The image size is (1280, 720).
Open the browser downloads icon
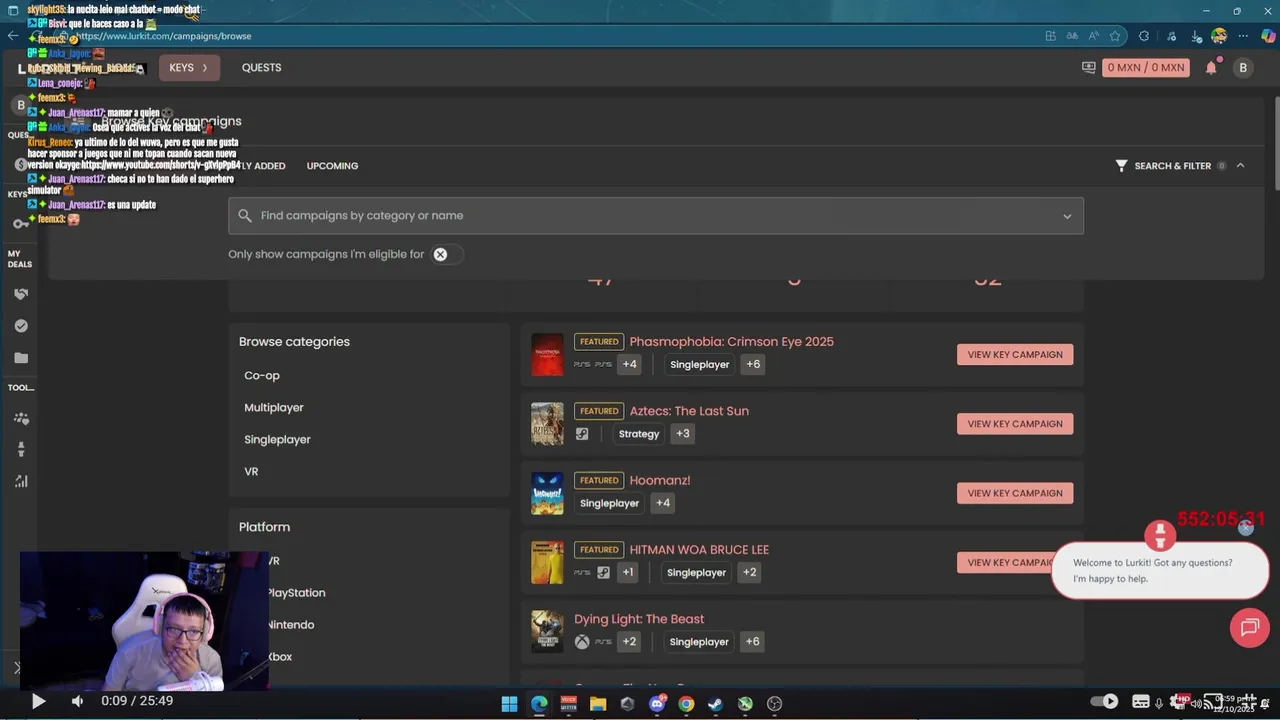[1197, 36]
